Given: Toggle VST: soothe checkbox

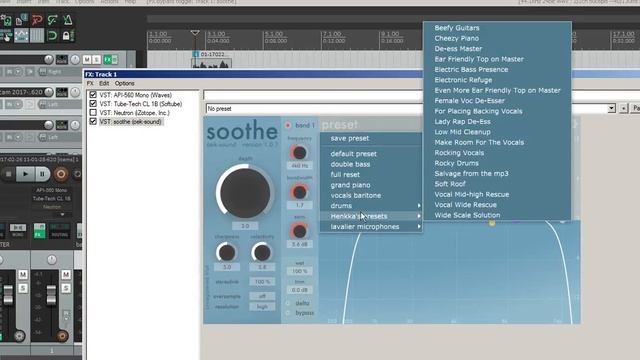Looking at the screenshot, I should 93,122.
